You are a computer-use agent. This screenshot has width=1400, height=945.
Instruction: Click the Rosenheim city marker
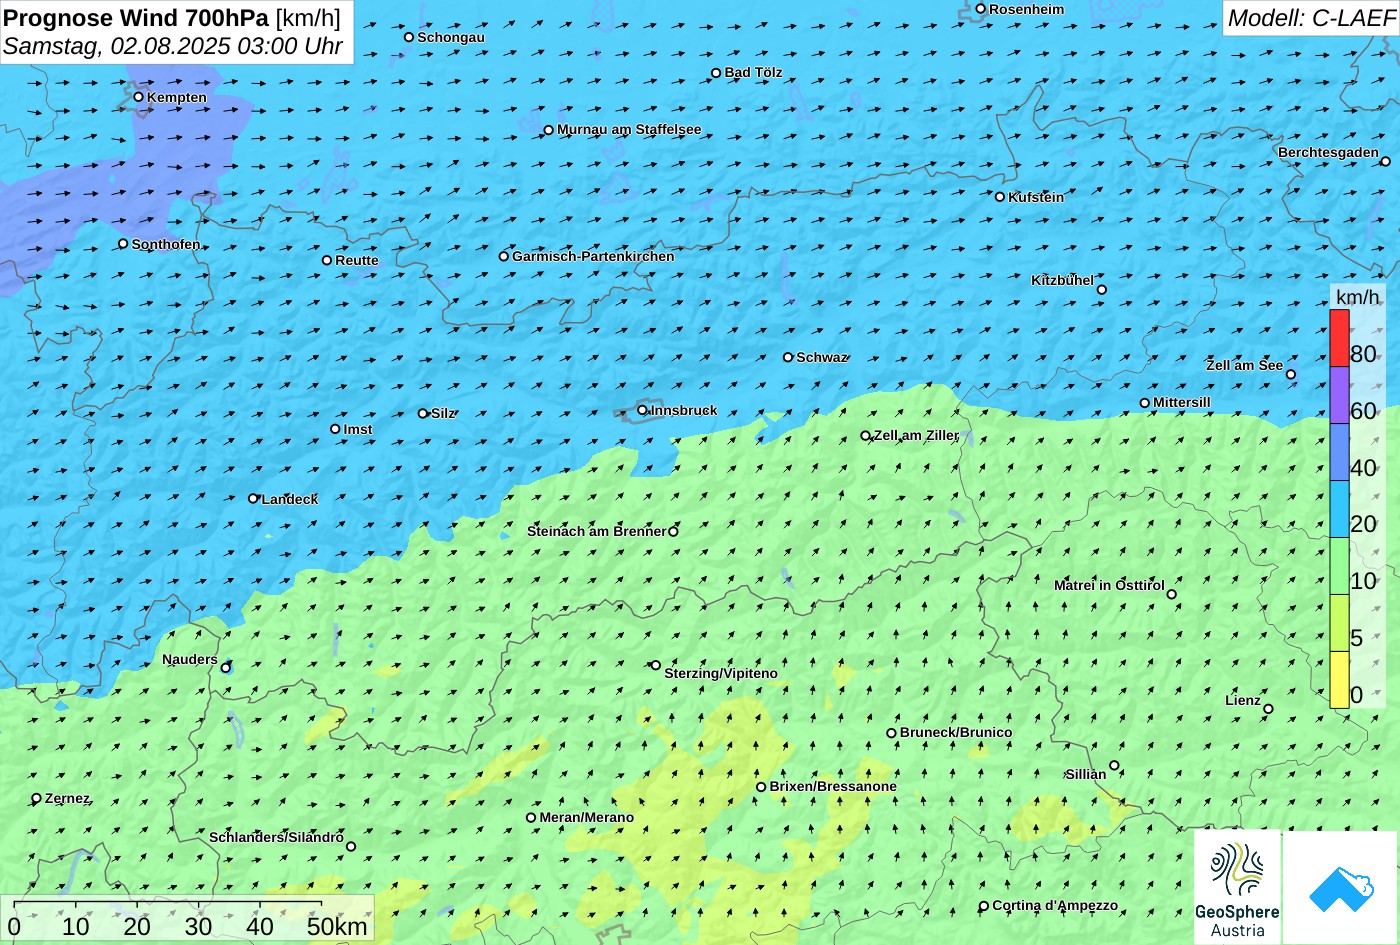(980, 9)
